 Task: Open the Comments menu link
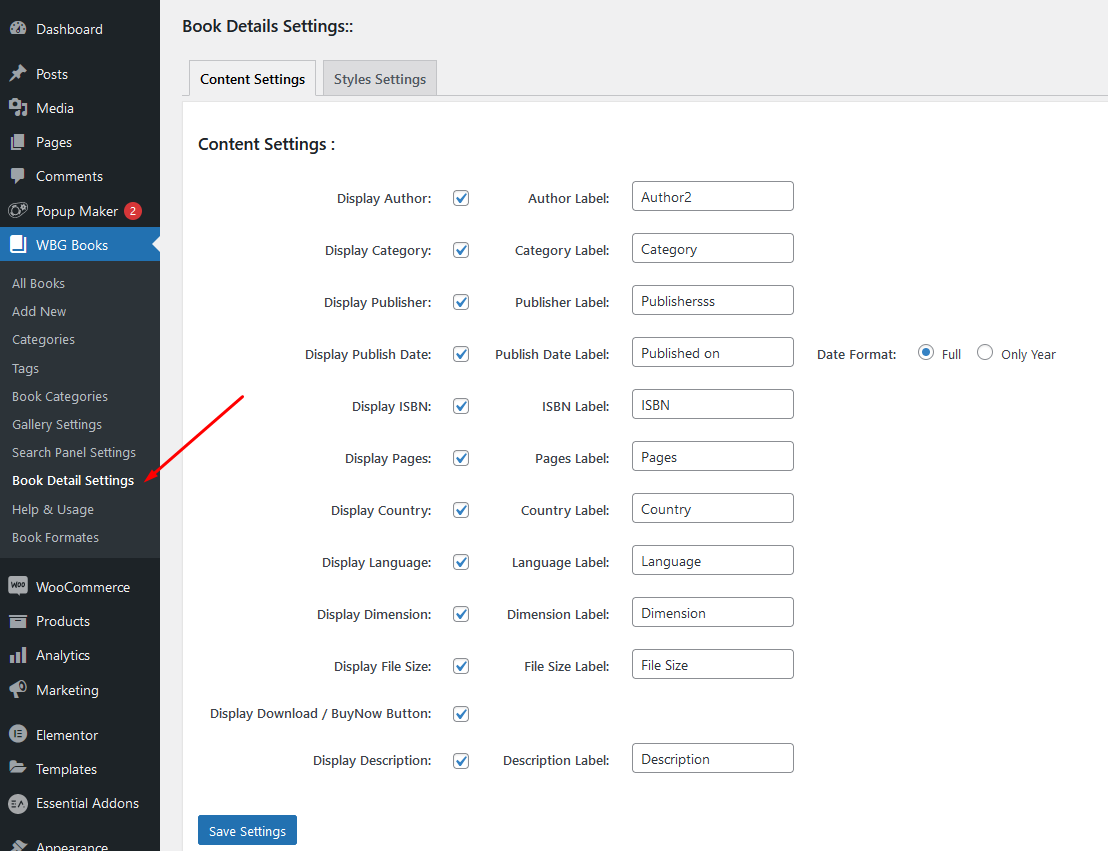tap(69, 176)
